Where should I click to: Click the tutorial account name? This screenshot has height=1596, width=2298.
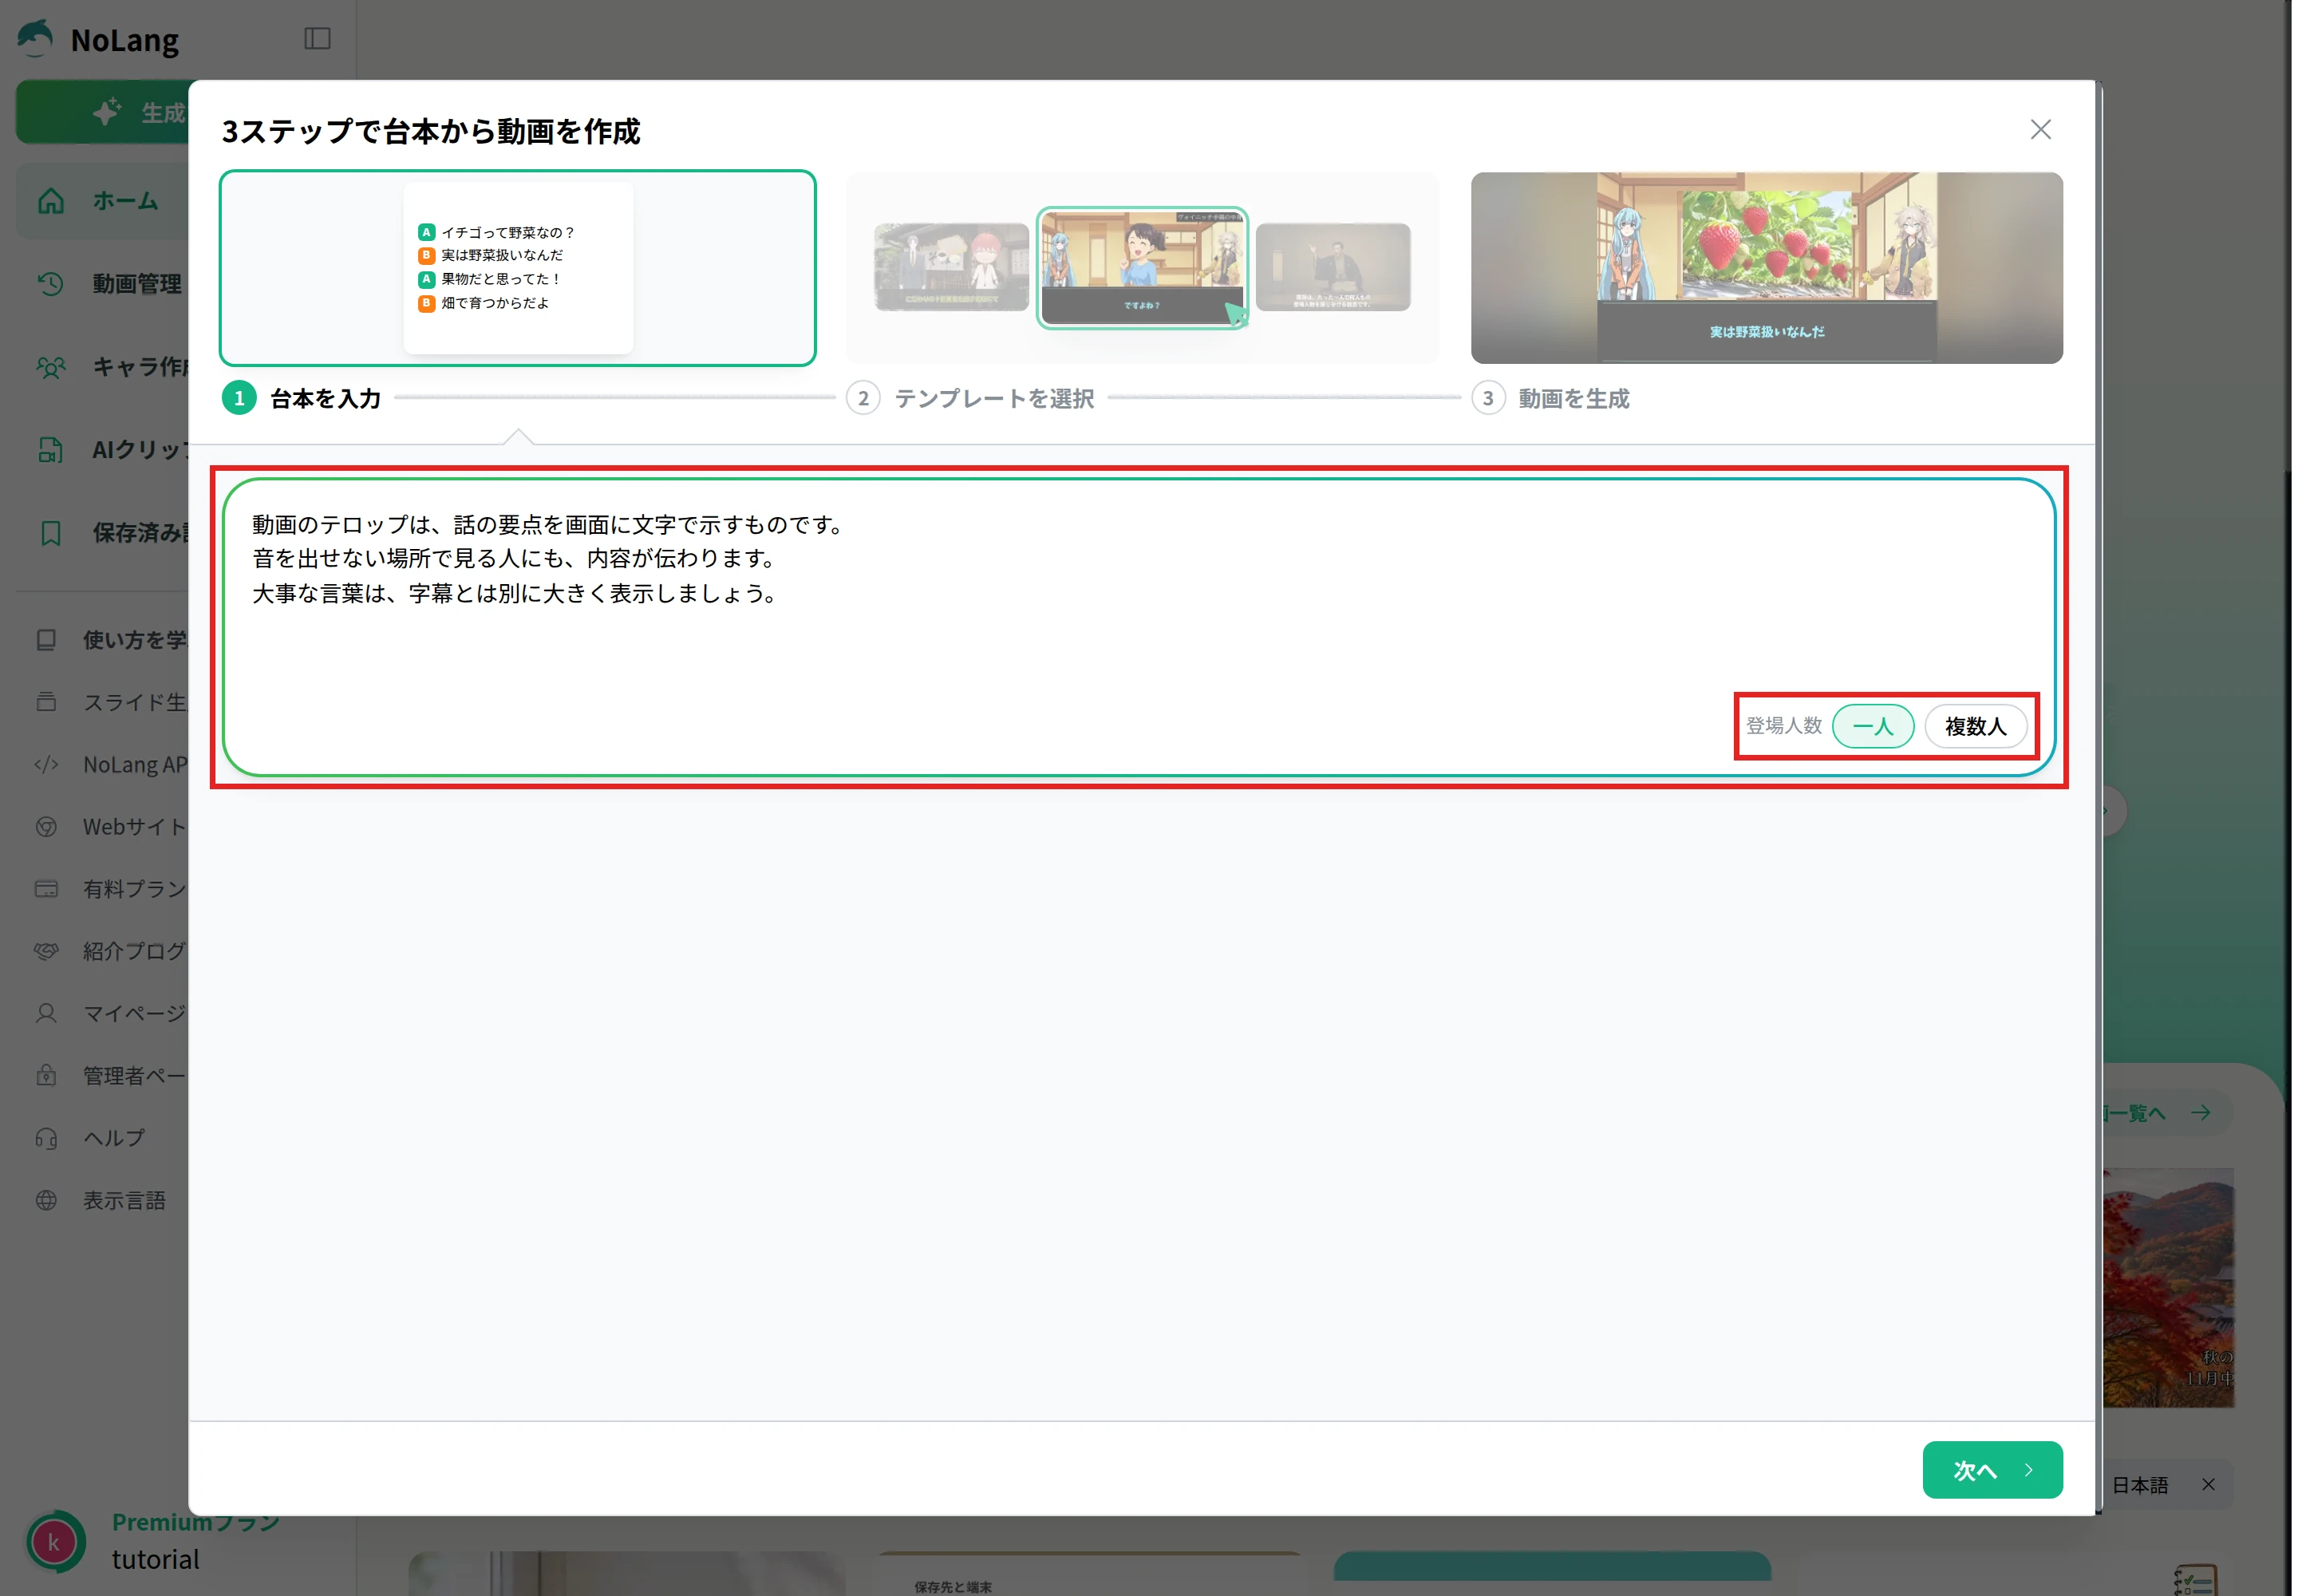pyautogui.click(x=155, y=1559)
